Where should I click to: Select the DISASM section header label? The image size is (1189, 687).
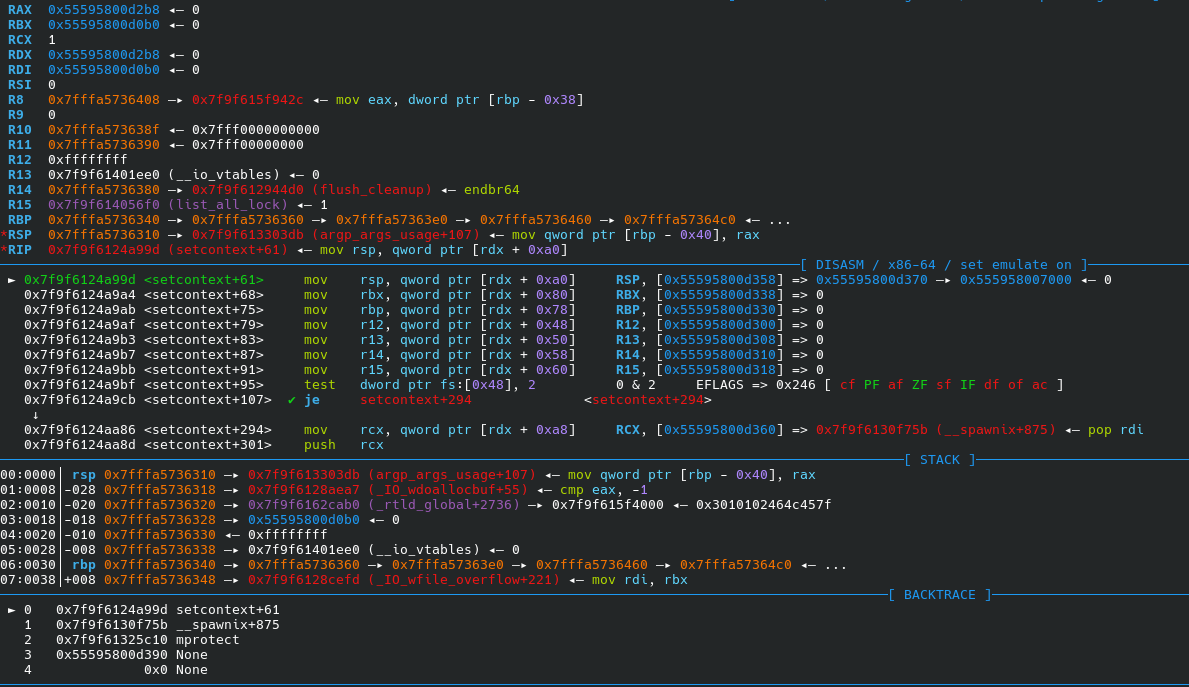pos(944,265)
